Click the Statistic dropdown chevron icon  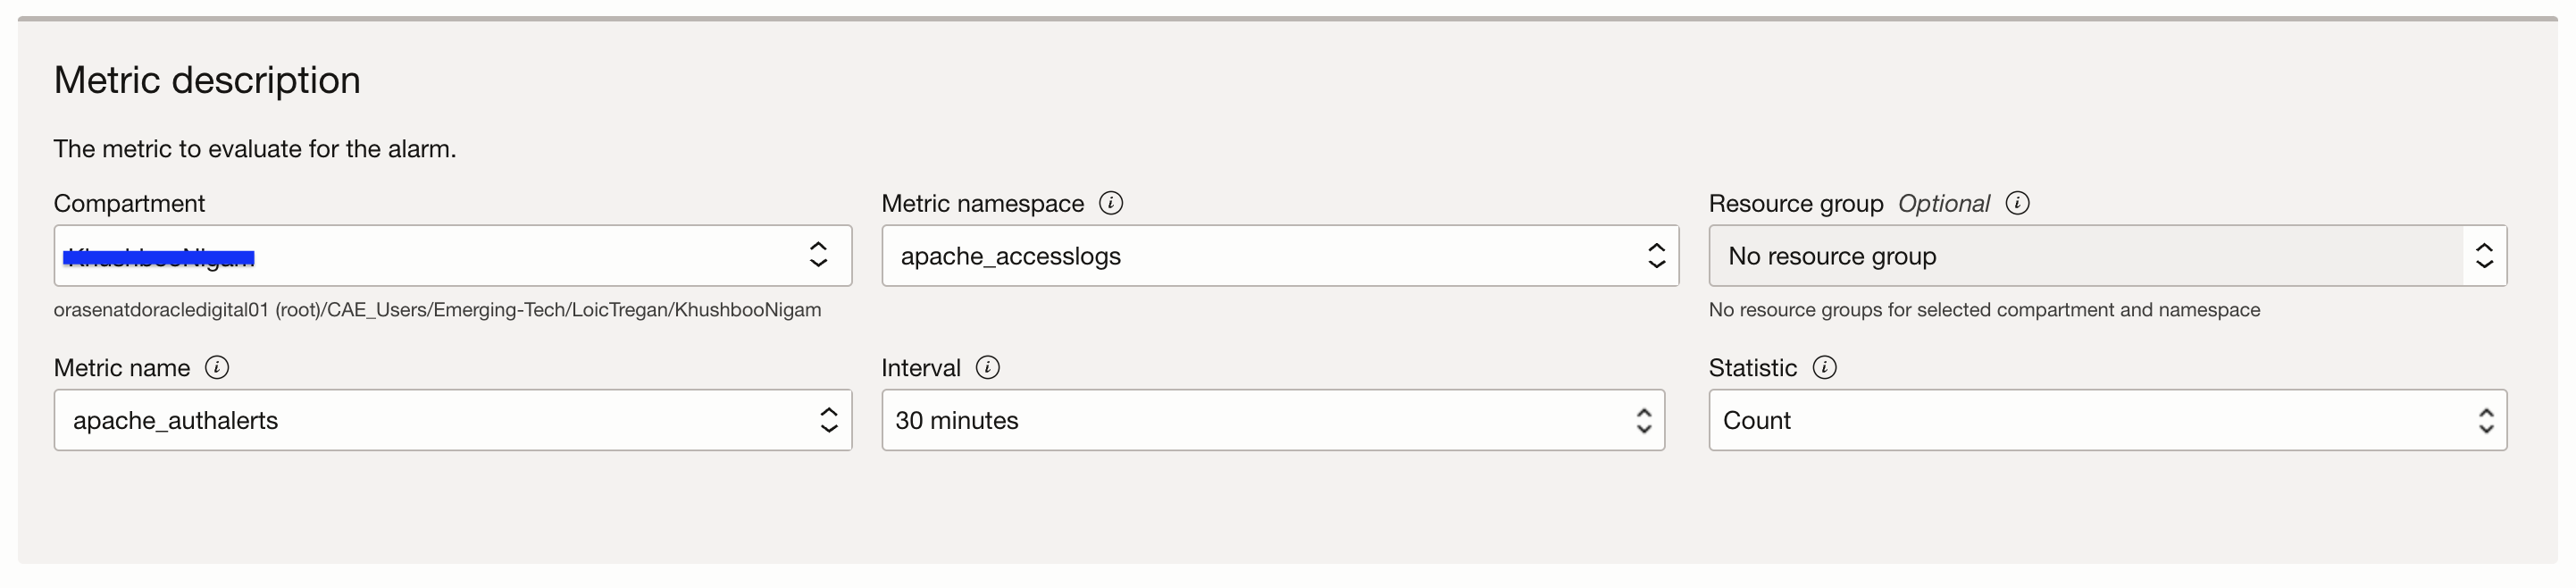click(x=2486, y=420)
